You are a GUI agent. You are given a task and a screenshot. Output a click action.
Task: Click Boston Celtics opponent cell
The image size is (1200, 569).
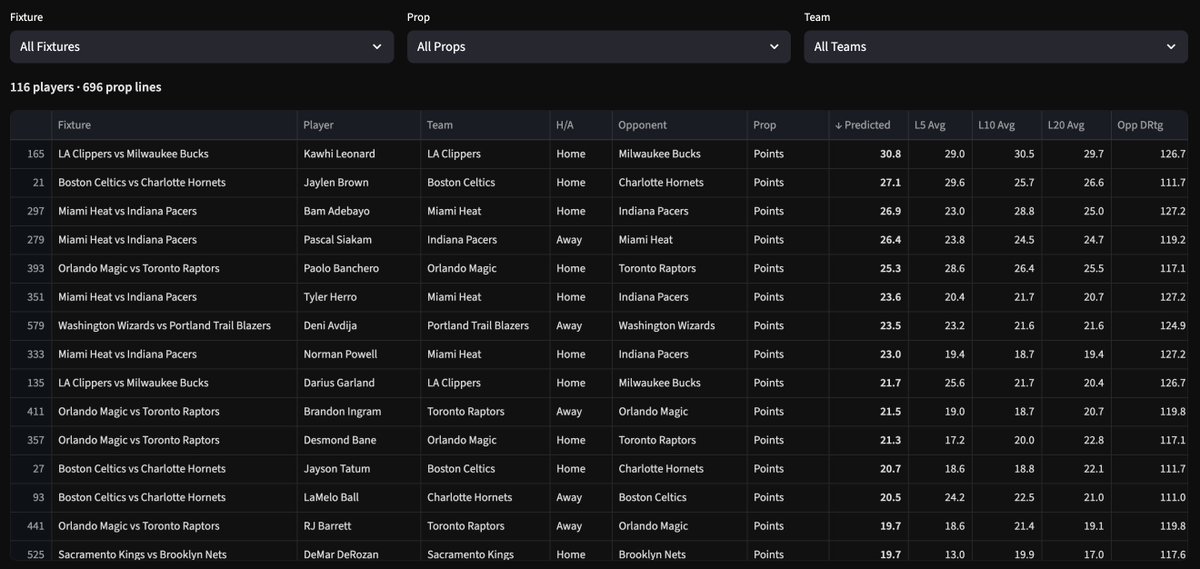[x=678, y=497]
